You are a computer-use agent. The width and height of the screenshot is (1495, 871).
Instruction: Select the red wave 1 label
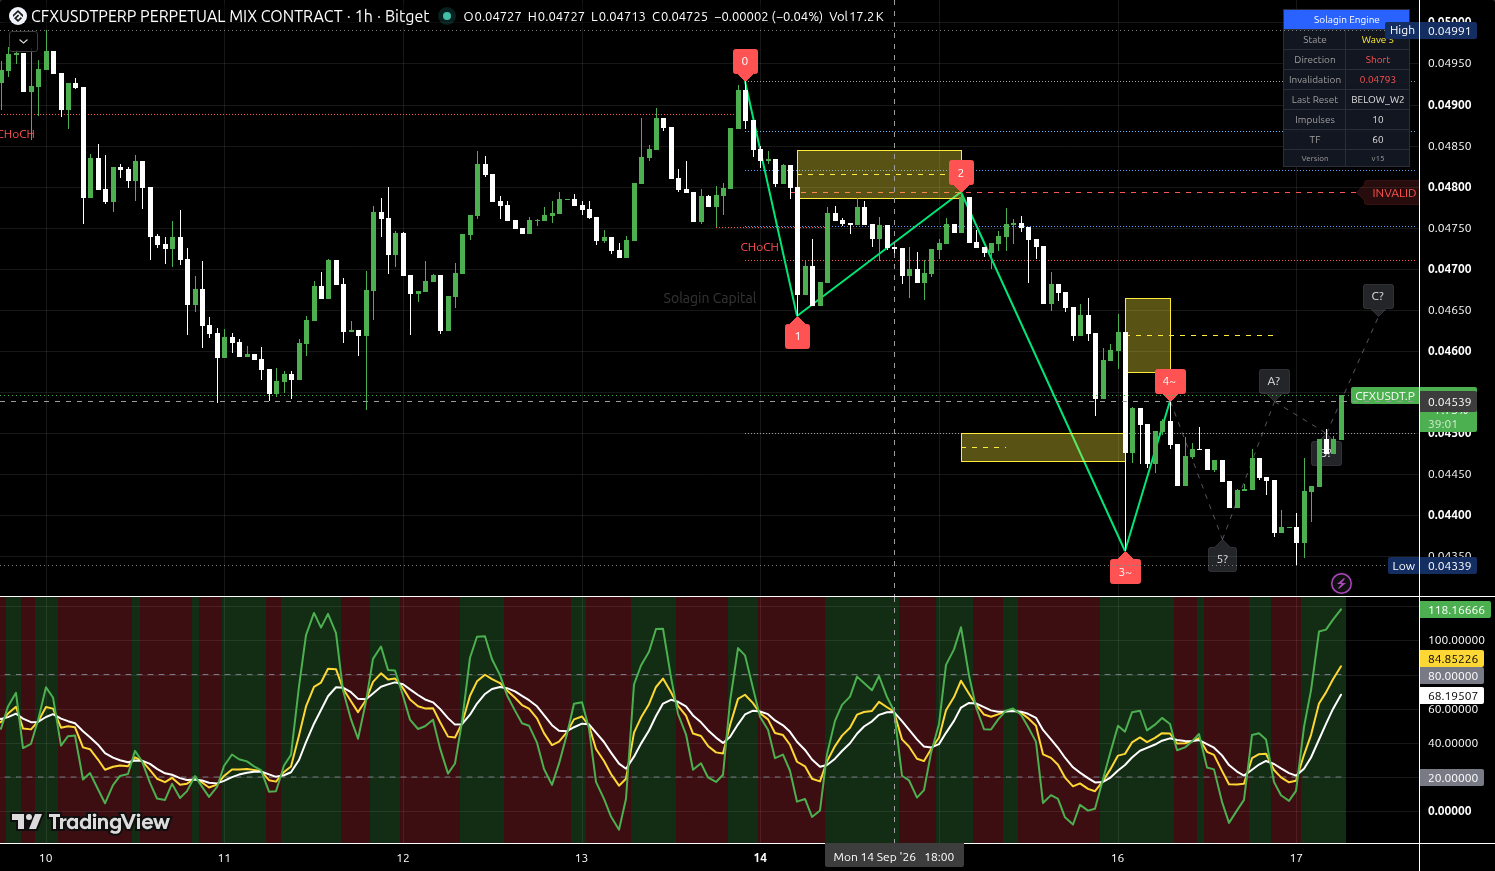point(797,335)
